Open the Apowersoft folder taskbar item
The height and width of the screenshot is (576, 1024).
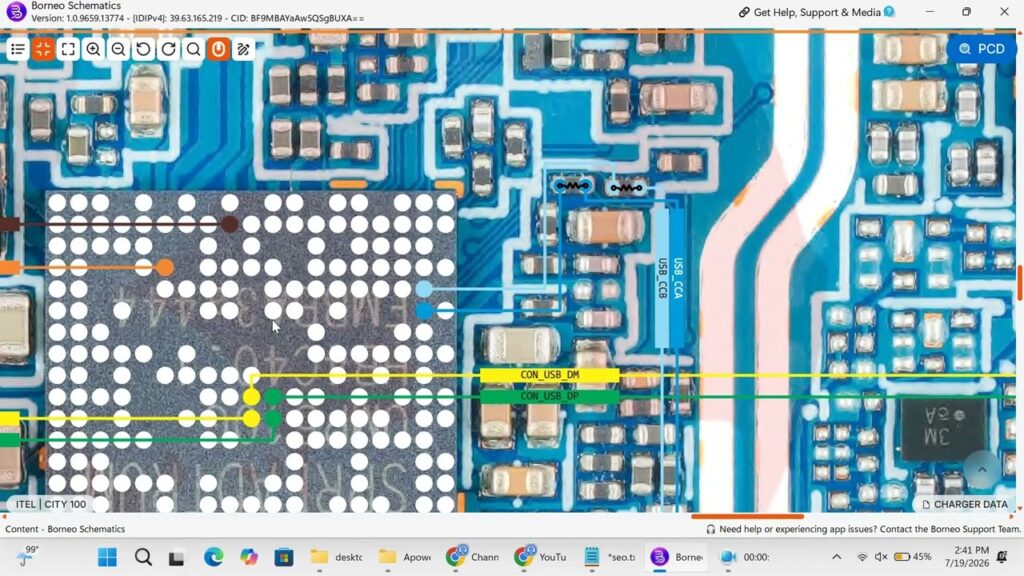point(404,557)
